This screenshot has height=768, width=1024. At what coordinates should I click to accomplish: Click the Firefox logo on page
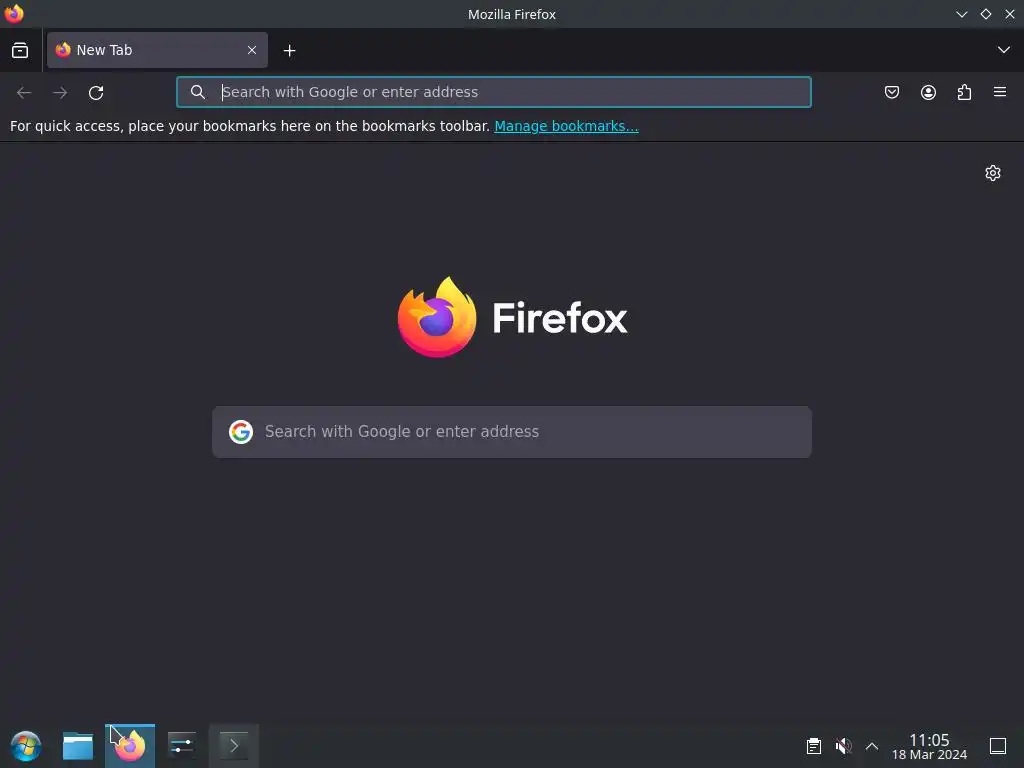(x=512, y=317)
